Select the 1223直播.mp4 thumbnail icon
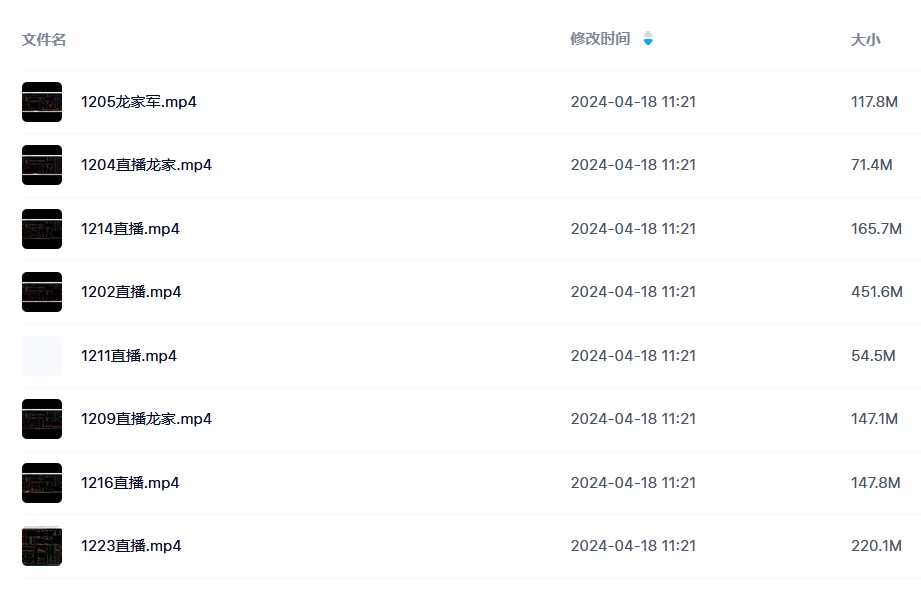This screenshot has height=599, width=921. coord(42,546)
